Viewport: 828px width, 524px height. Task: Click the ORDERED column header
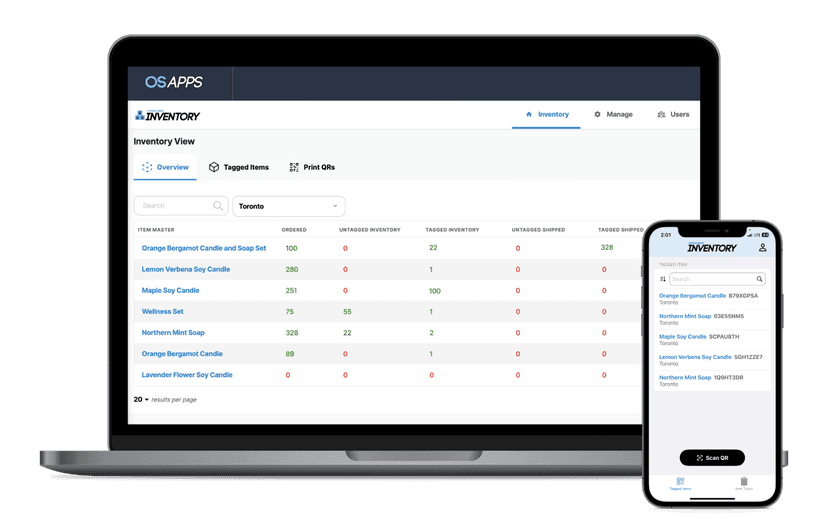click(x=294, y=230)
